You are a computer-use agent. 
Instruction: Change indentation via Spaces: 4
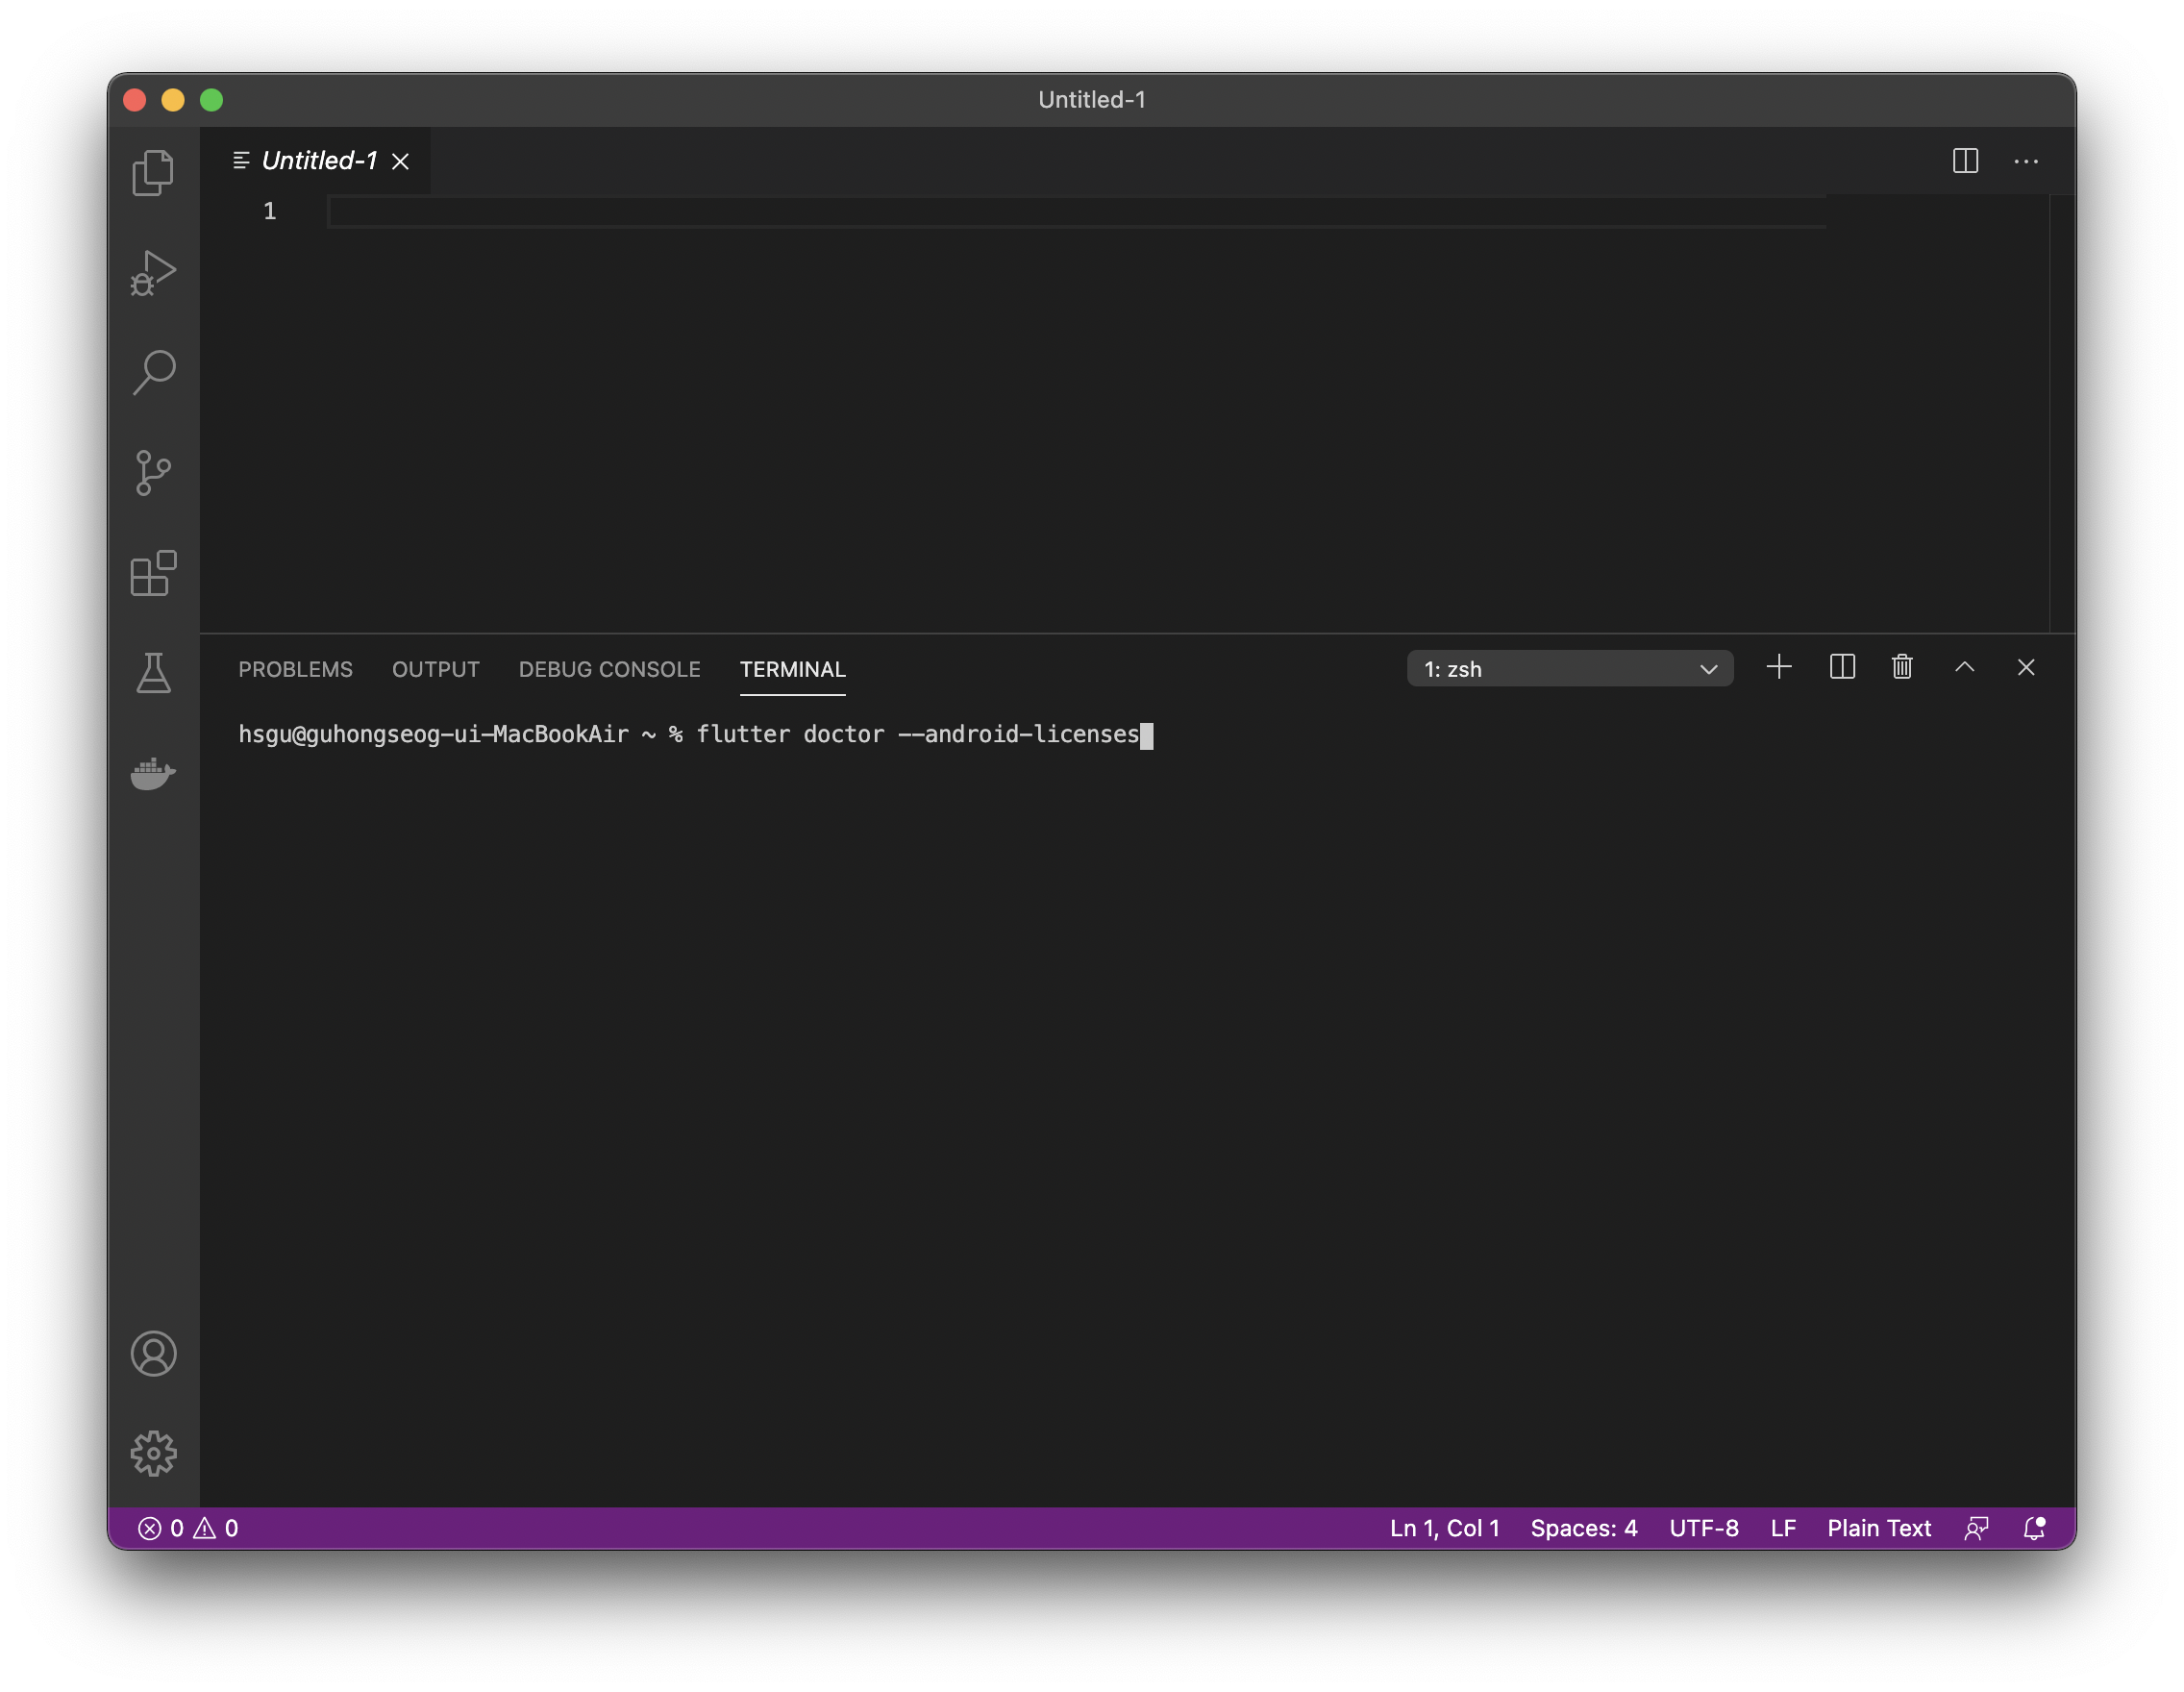coord(1584,1528)
